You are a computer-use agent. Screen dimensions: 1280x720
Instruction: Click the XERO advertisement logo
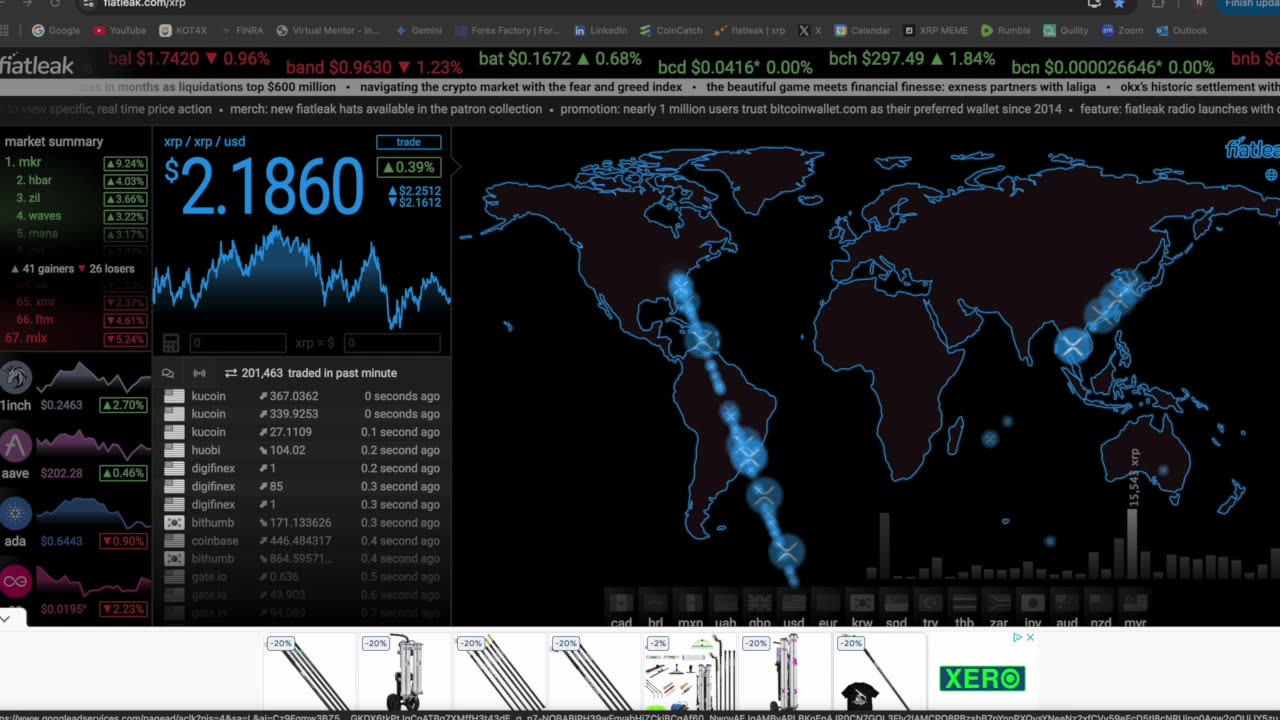[982, 679]
